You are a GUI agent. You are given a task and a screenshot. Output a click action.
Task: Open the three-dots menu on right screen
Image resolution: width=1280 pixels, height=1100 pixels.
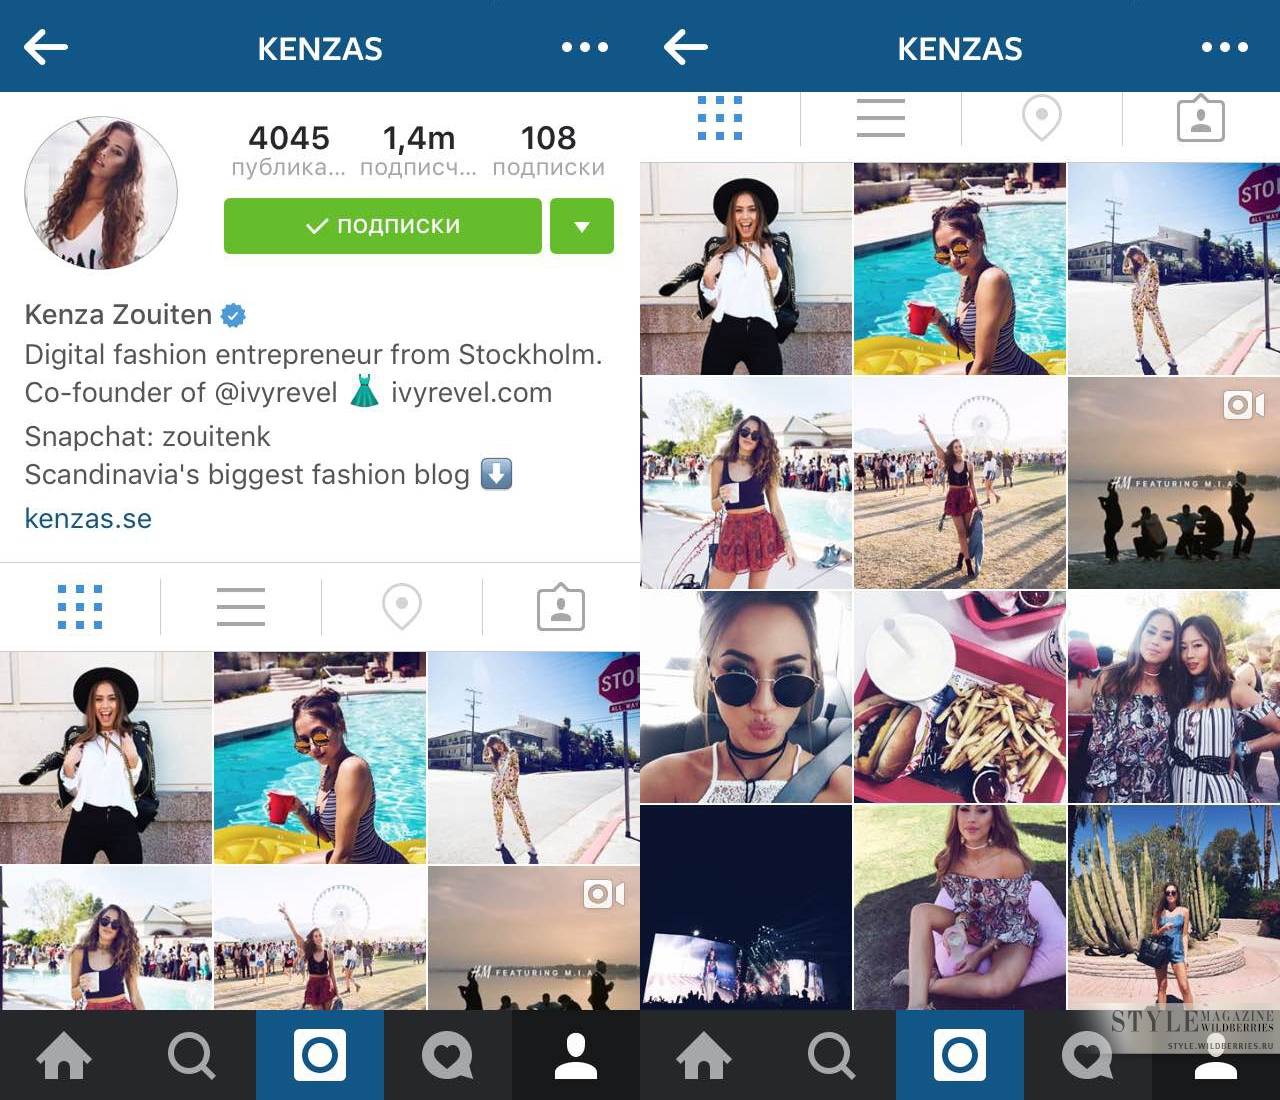pos(1225,47)
